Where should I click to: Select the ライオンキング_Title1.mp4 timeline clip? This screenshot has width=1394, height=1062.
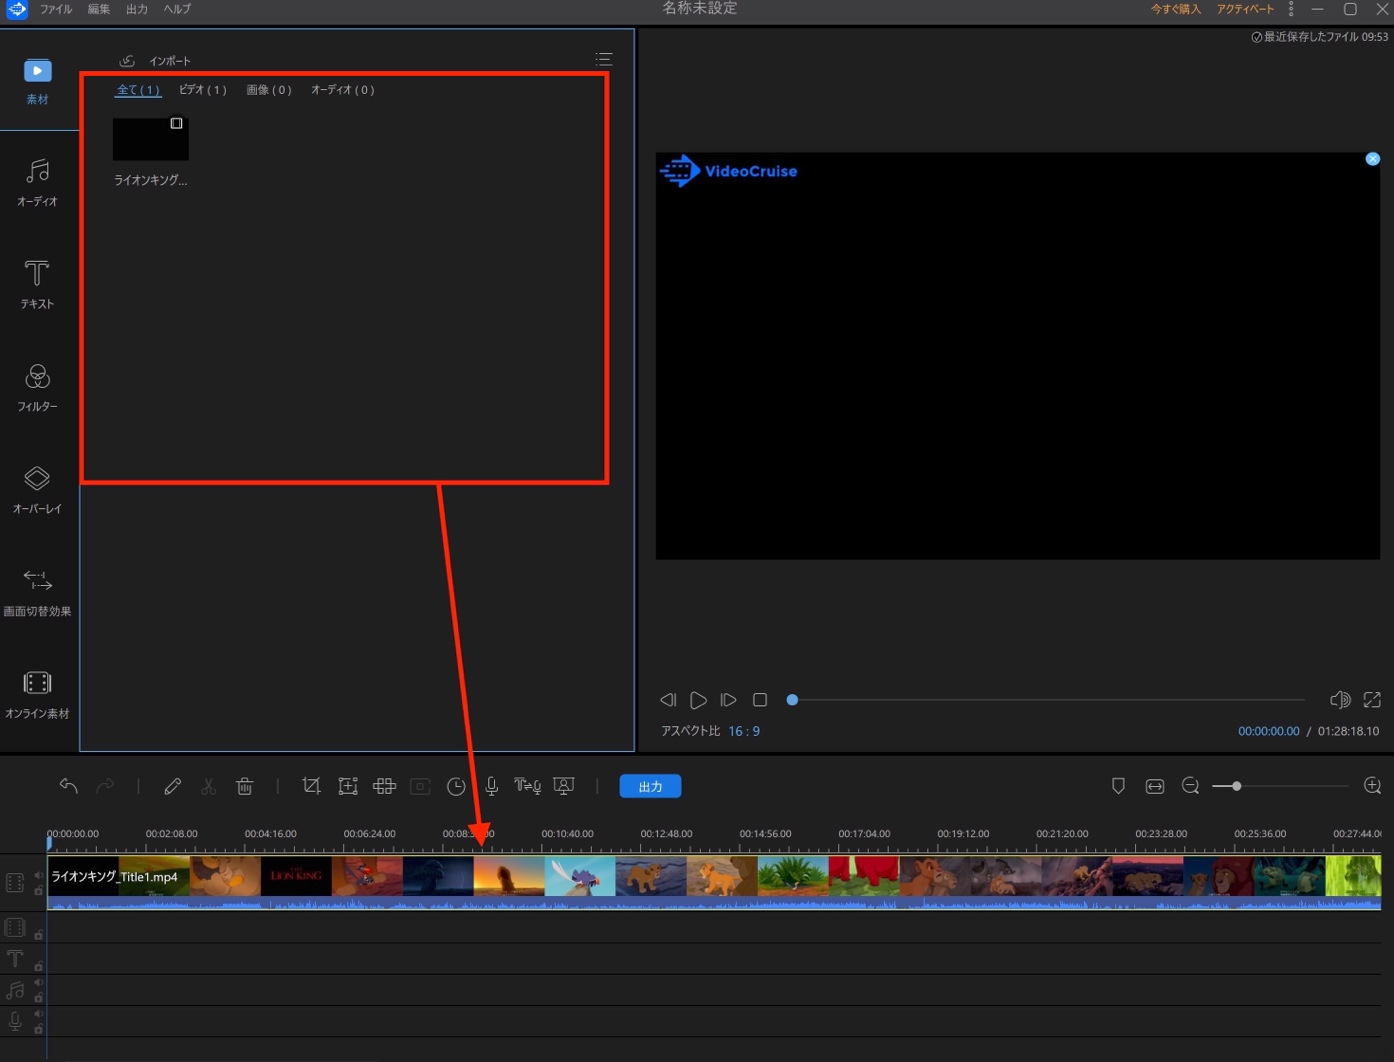tap(714, 882)
